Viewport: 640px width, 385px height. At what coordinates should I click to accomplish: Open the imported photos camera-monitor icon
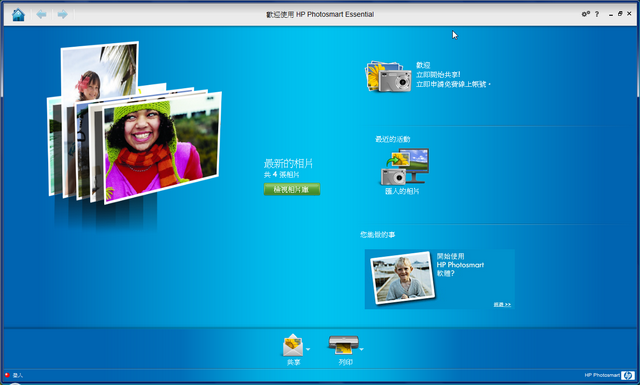click(404, 167)
